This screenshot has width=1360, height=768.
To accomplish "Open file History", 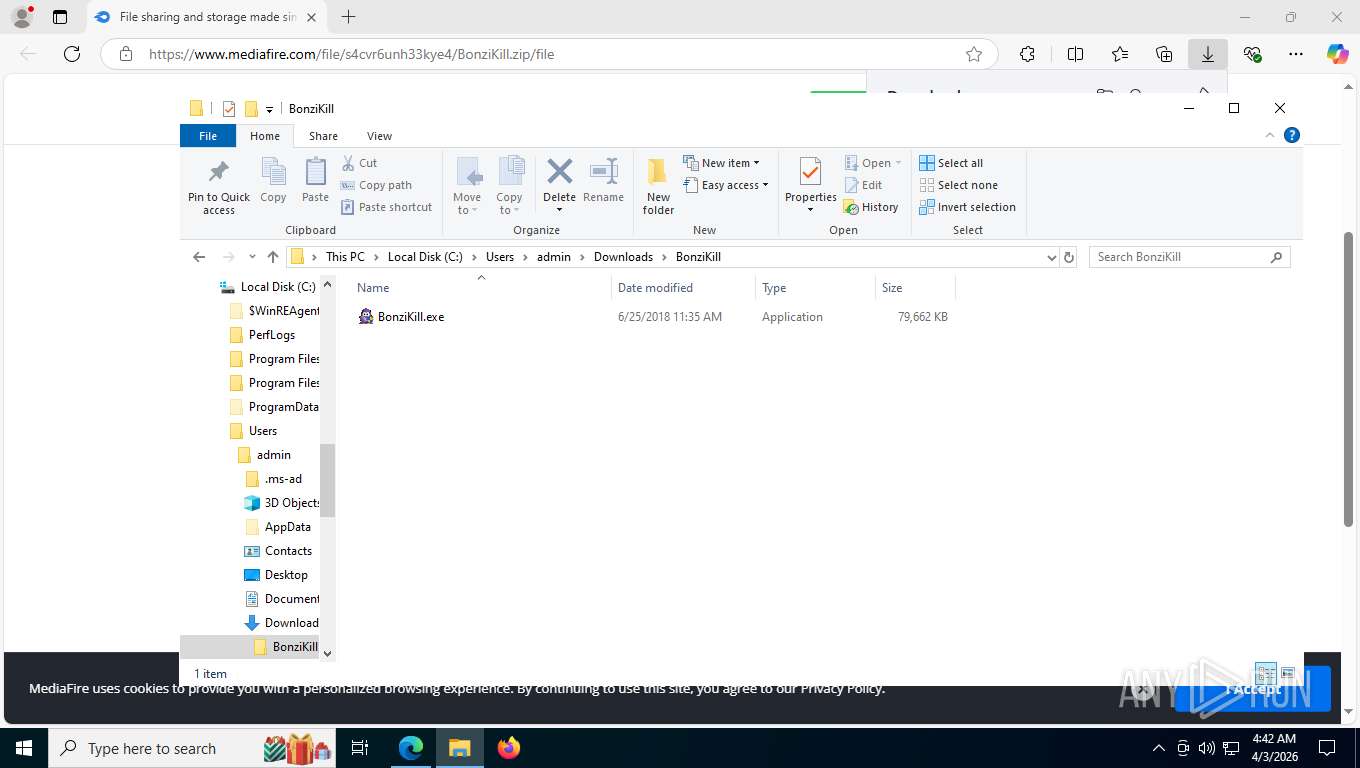I will tap(871, 207).
